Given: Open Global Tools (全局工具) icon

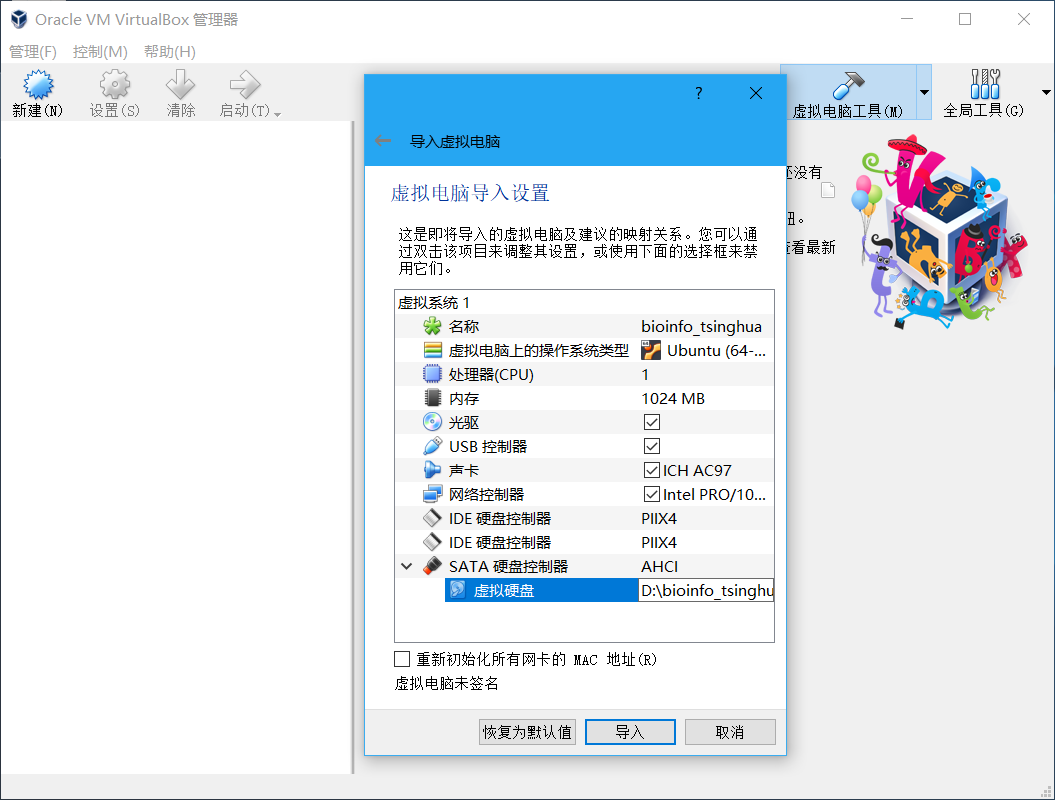Looking at the screenshot, I should [x=984, y=85].
